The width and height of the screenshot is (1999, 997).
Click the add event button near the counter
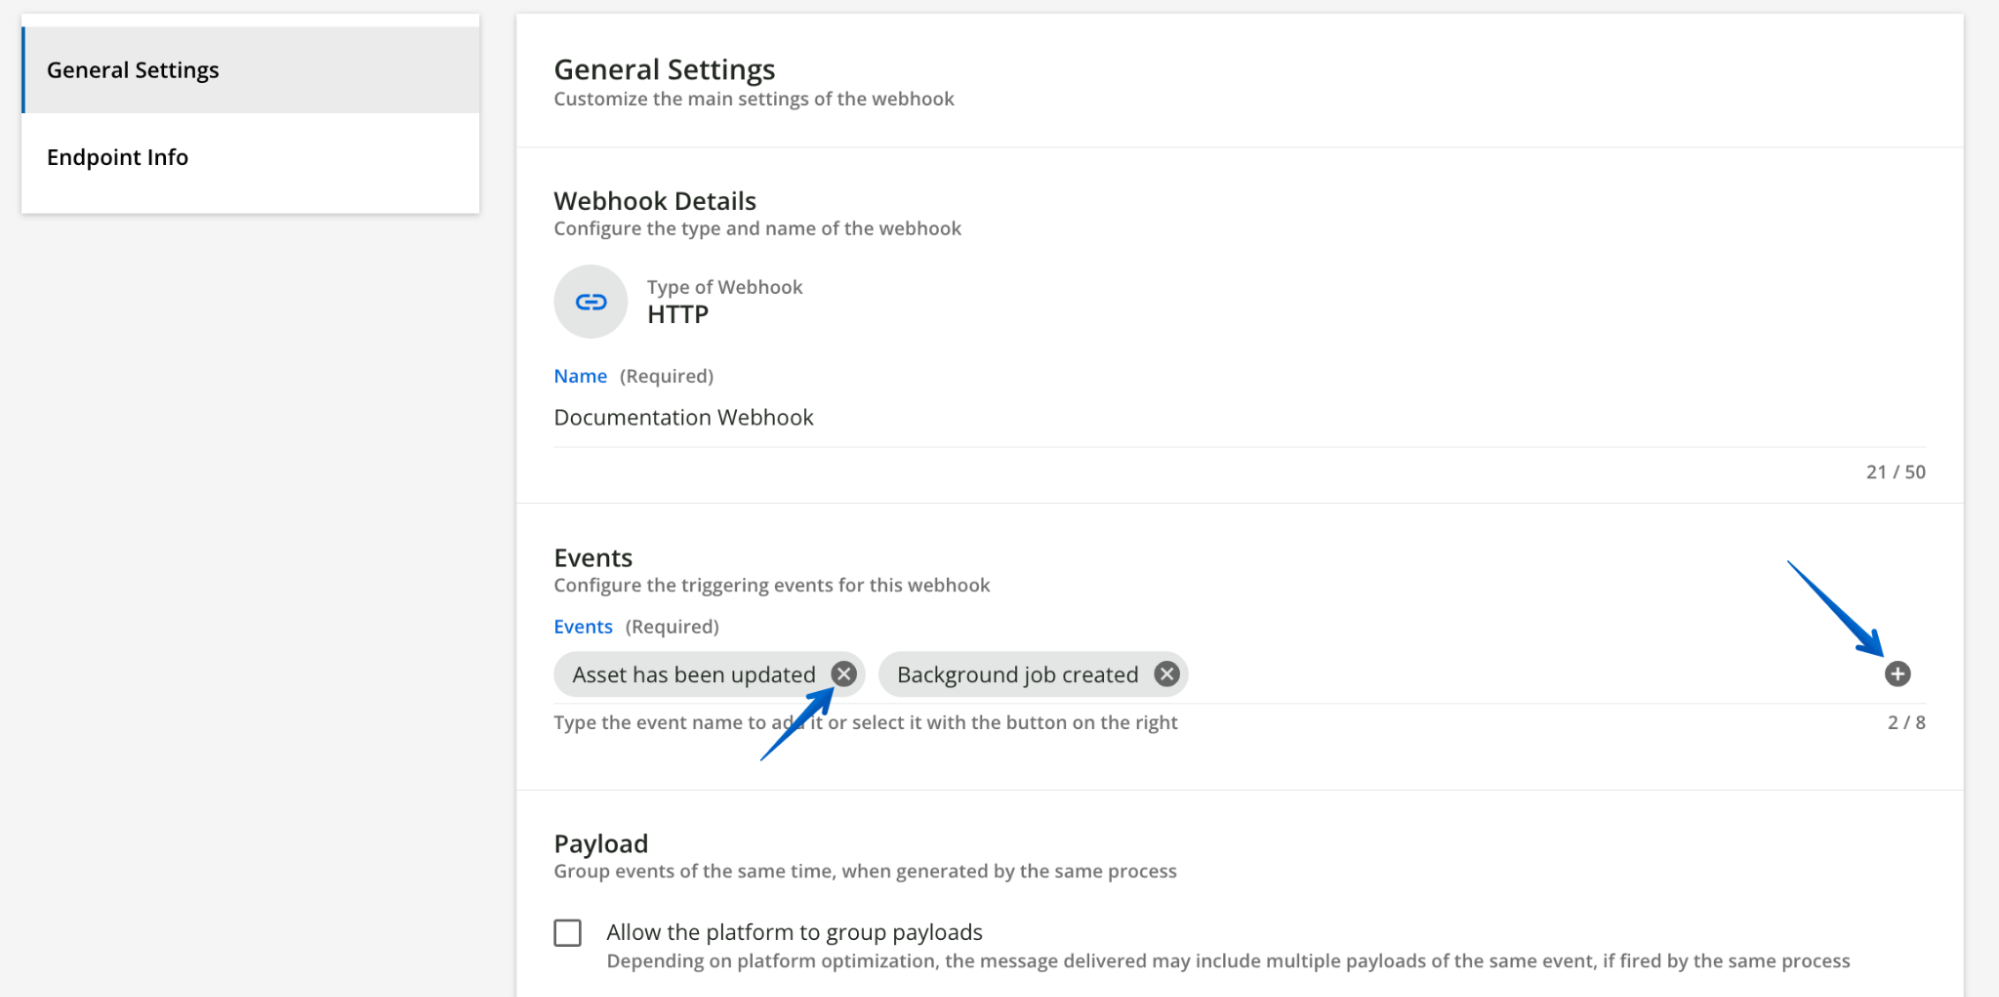coord(1897,674)
